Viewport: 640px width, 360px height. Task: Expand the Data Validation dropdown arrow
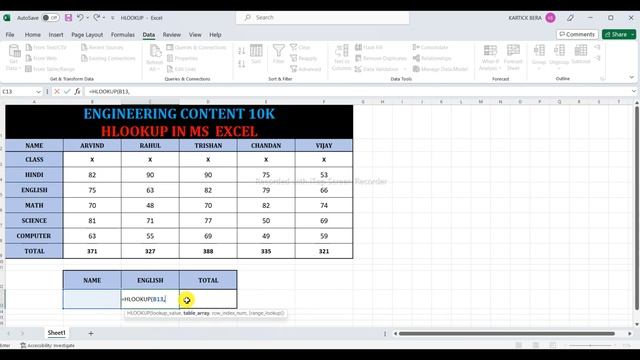(x=404, y=69)
